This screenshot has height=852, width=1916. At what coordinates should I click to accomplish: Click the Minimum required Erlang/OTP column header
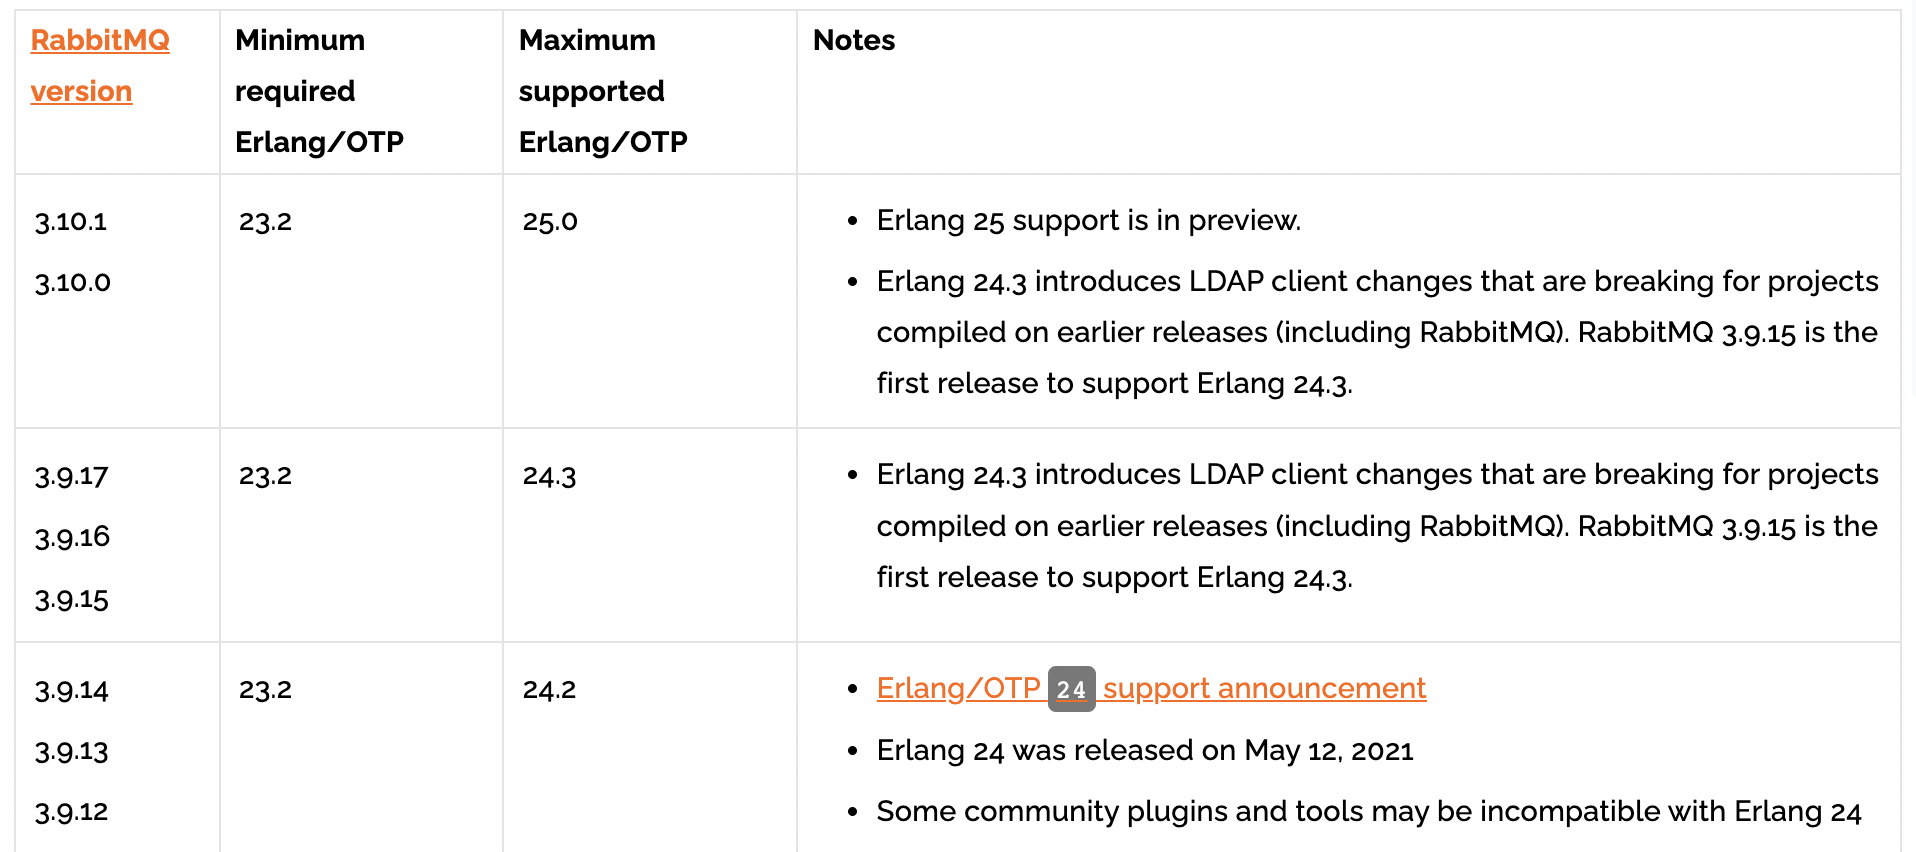[x=319, y=91]
